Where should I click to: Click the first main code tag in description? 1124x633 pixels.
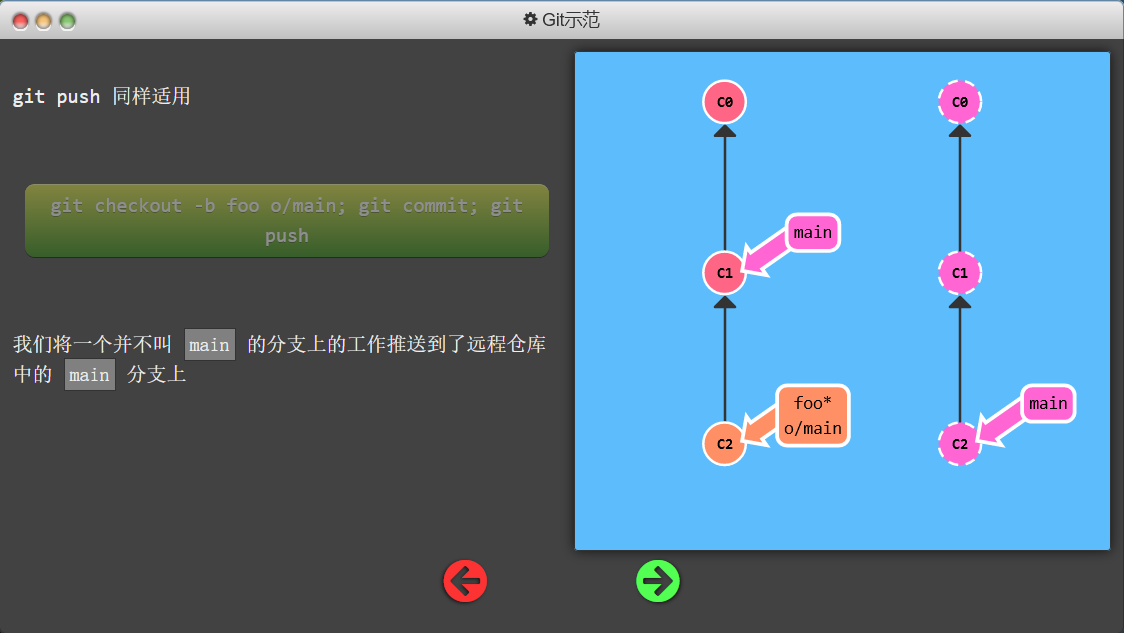210,345
